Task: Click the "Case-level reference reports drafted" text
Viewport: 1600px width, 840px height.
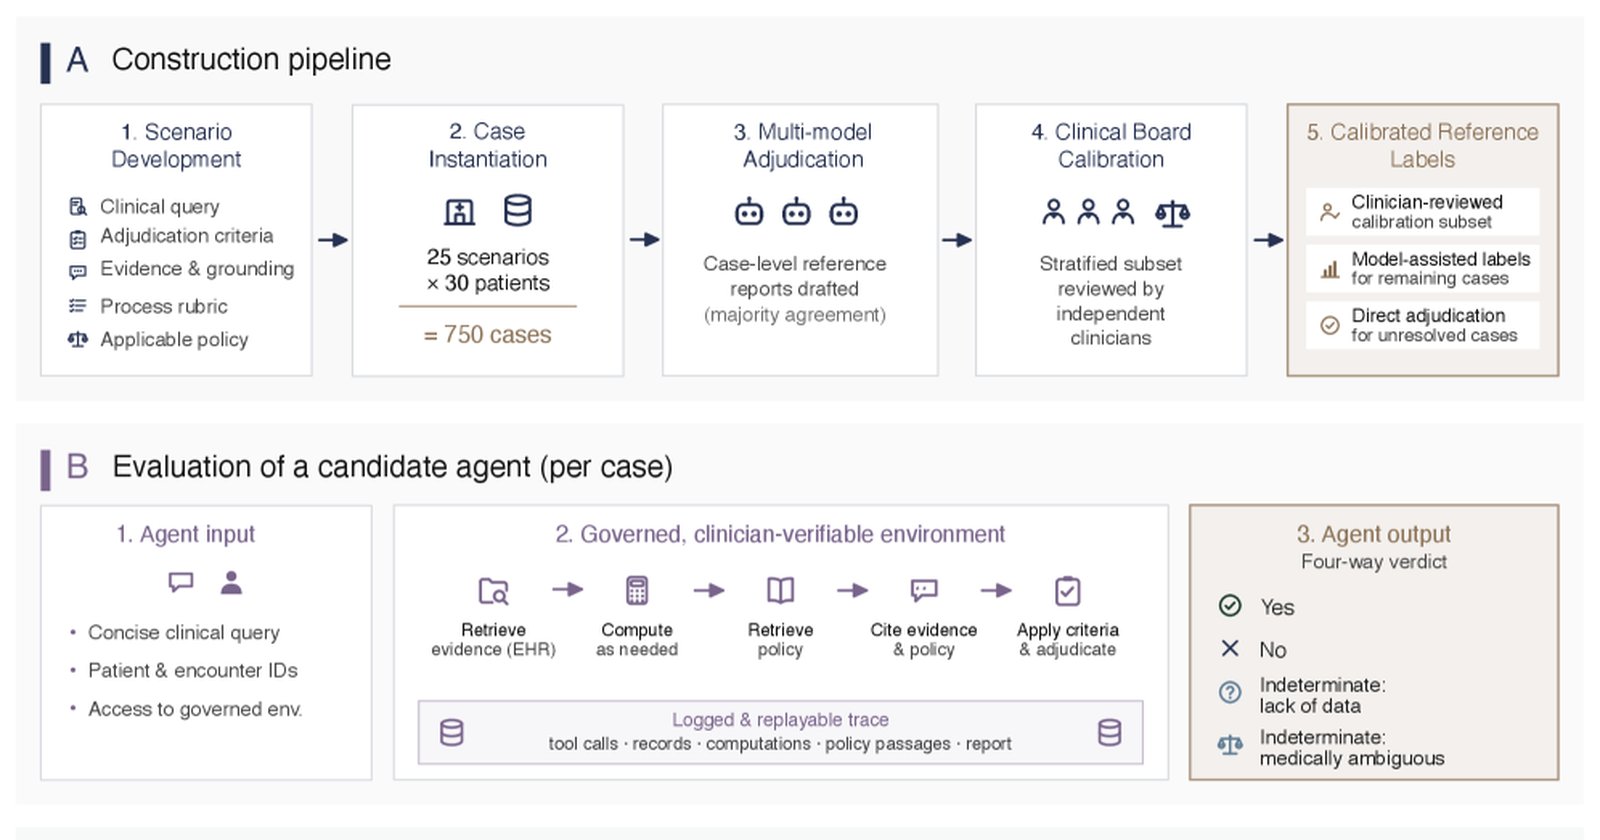Action: (795, 276)
